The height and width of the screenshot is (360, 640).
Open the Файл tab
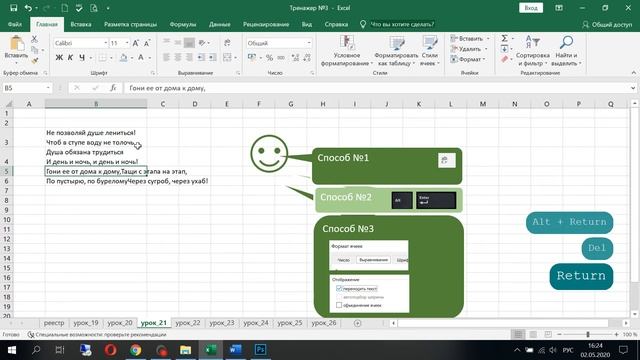click(15, 24)
